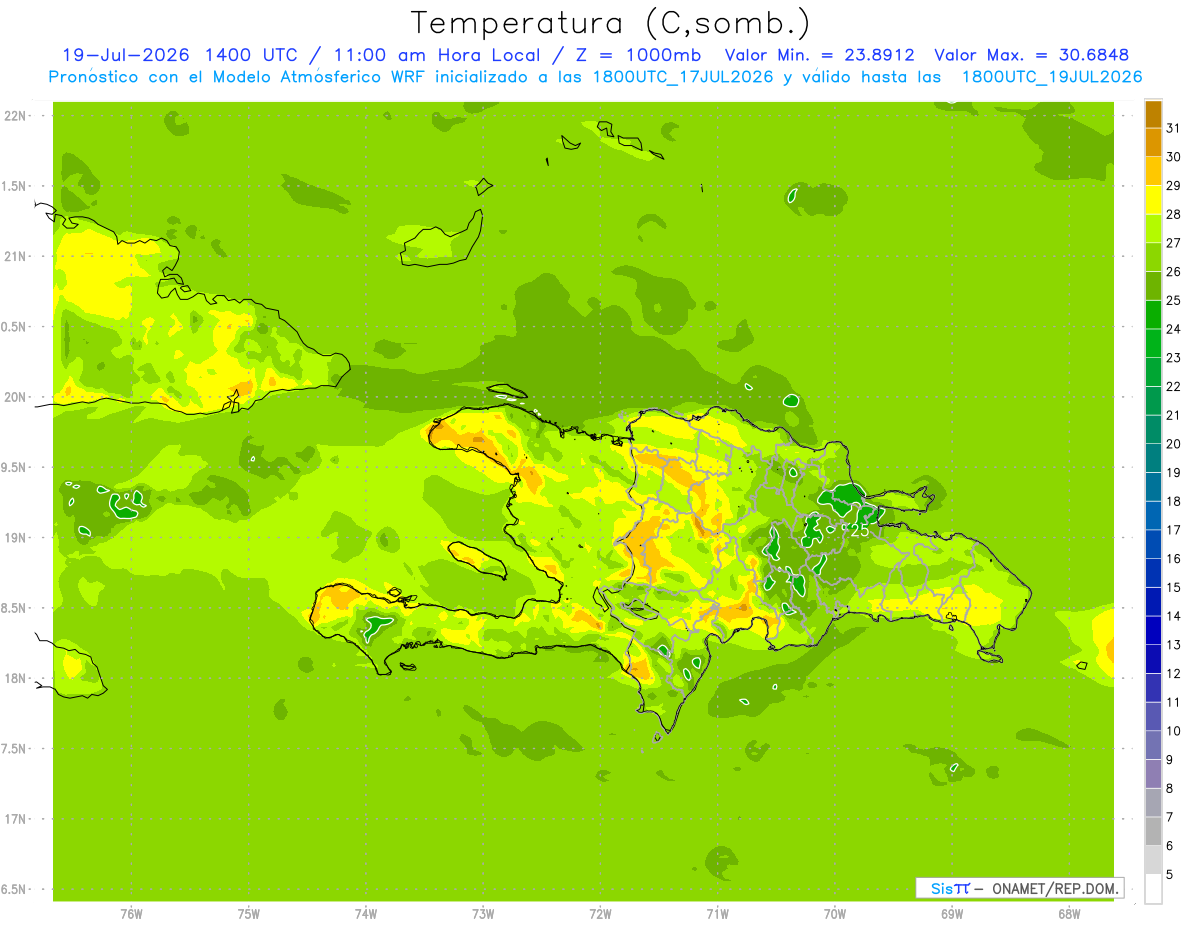
Task: Click legend value '15'
Action: [x=1175, y=588]
